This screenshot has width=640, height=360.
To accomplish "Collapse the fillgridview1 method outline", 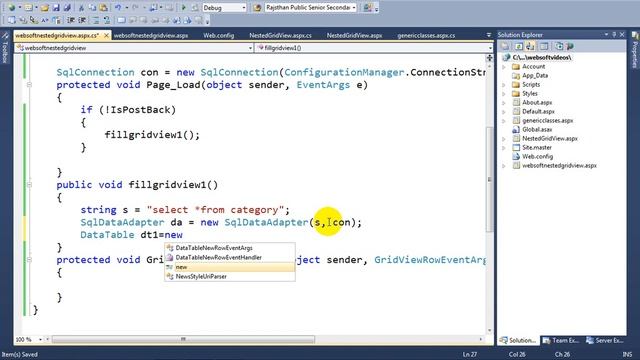I will coord(29,184).
